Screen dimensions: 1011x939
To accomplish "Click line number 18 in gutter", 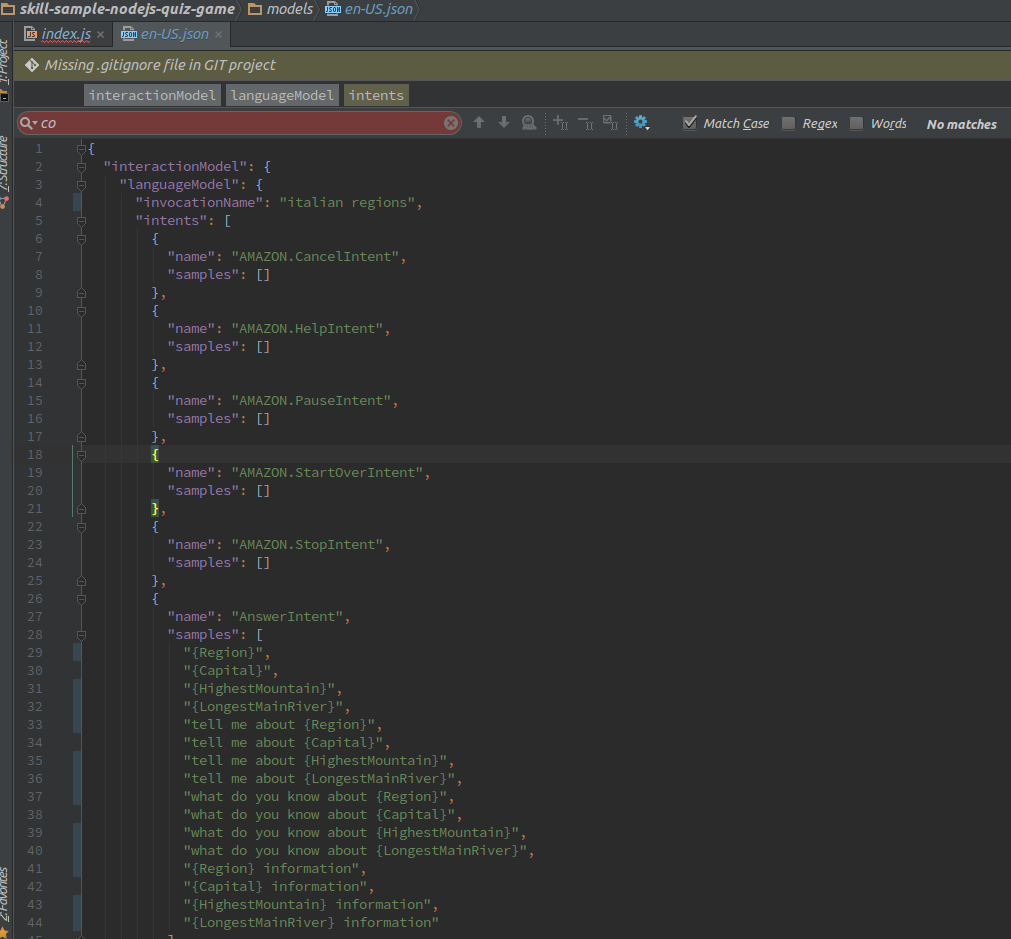I will 35,455.
